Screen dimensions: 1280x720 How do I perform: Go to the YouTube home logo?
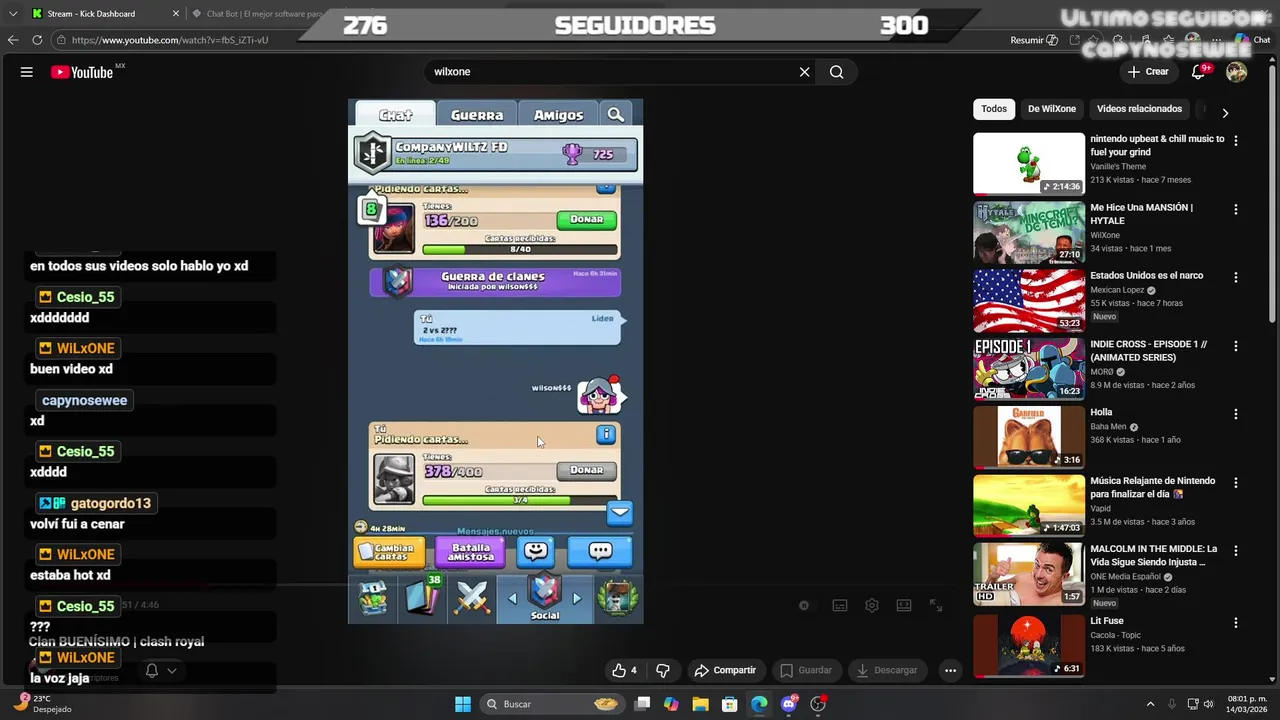click(x=82, y=72)
